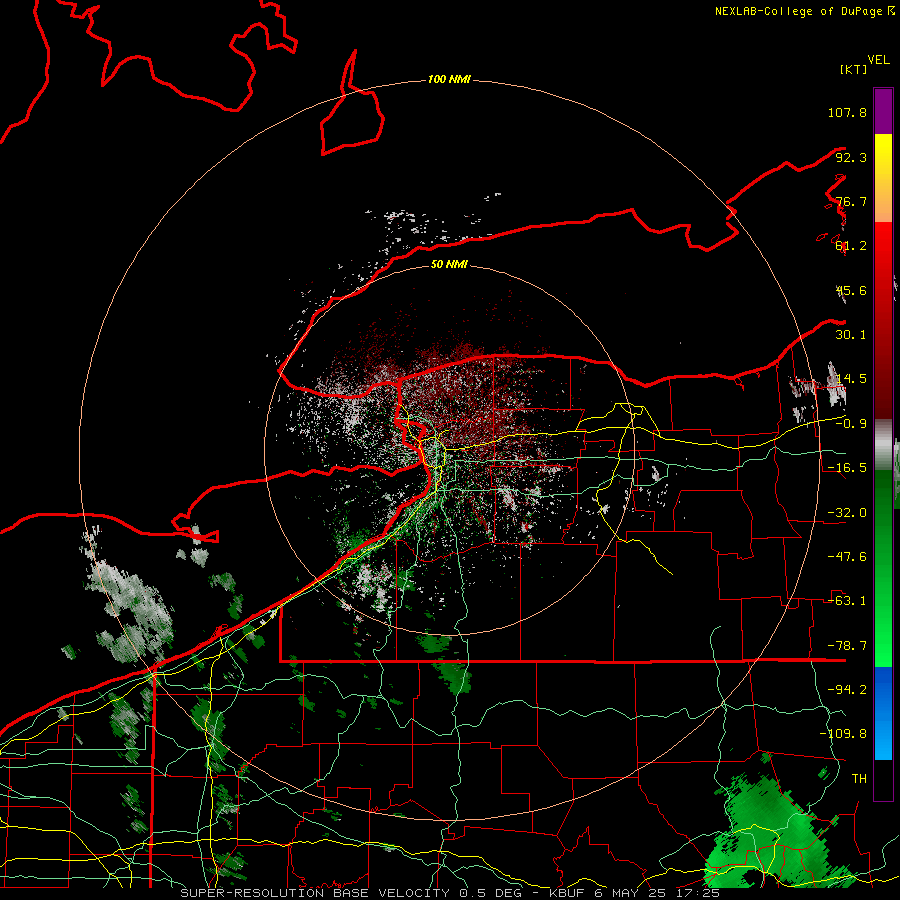Select the -78.7 scale value
Viewport: 900px width, 900px height.
[847, 646]
